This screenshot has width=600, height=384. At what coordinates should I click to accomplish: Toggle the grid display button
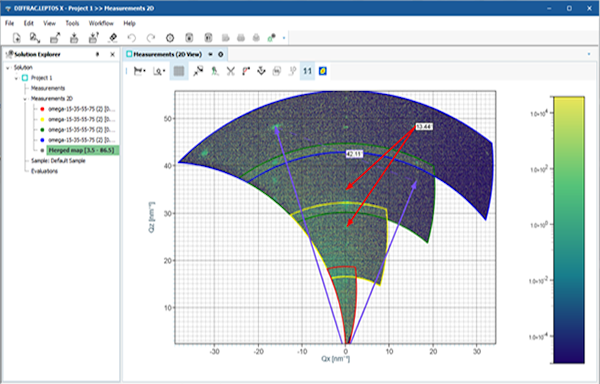coord(179,71)
